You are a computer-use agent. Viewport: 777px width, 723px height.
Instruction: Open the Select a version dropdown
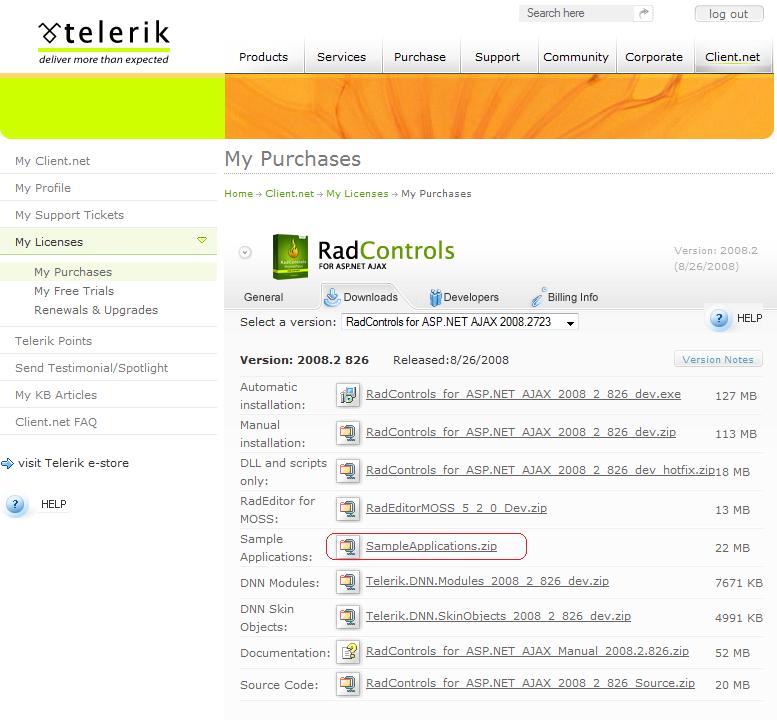tap(459, 322)
